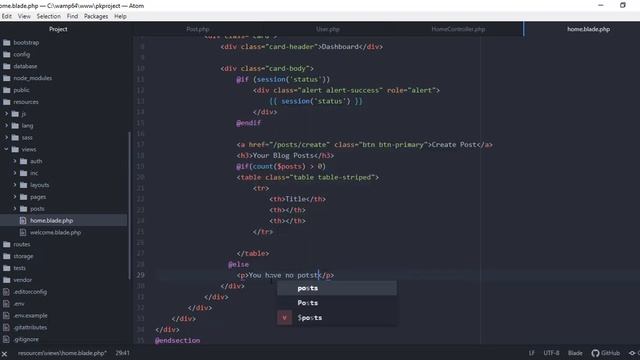Viewport: 640px width, 360px height.
Task: Collapse the views folder chevron
Action: tap(6, 149)
